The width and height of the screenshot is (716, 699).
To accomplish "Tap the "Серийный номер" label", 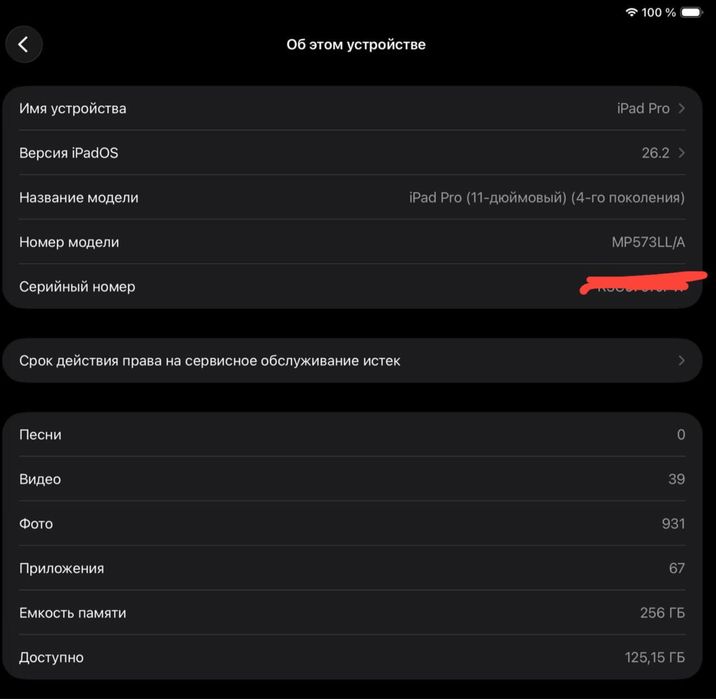I will [77, 286].
